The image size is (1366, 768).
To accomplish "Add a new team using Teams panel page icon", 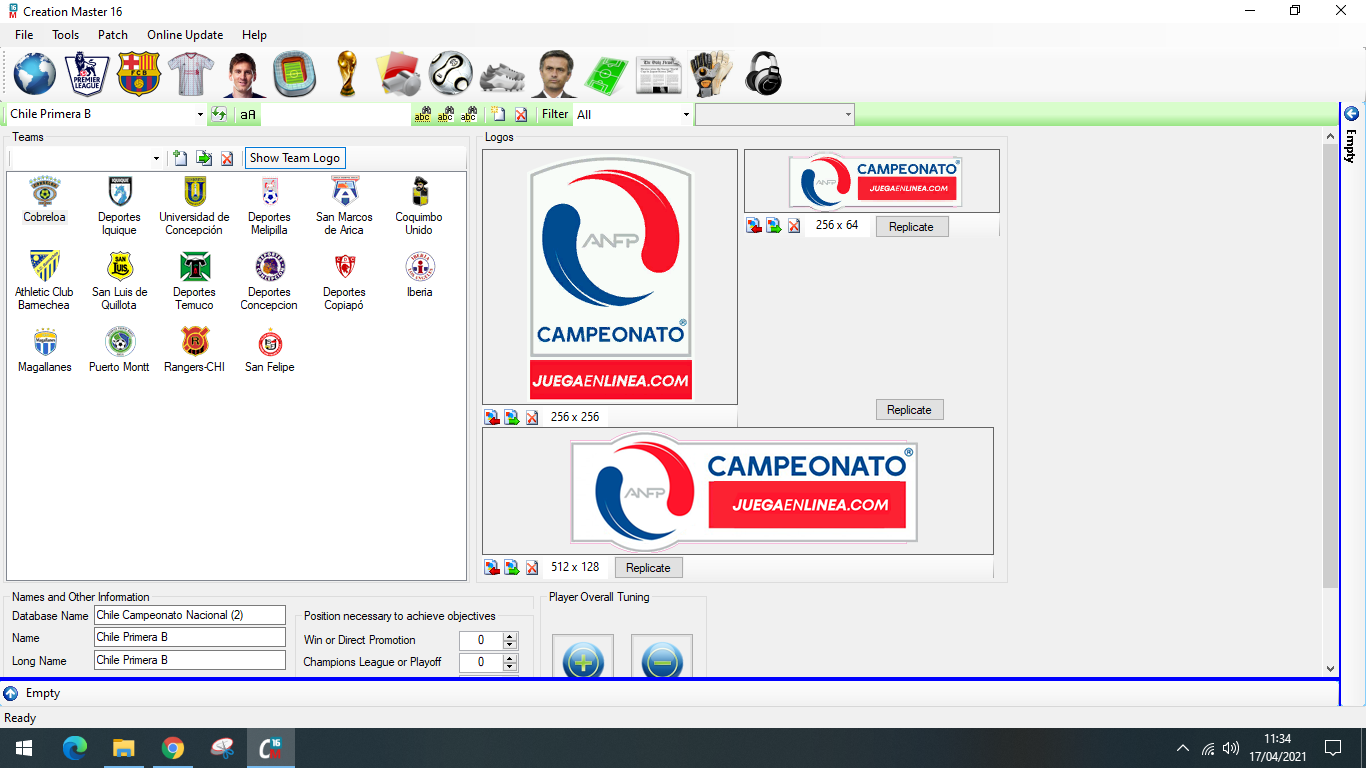I will click(180, 158).
